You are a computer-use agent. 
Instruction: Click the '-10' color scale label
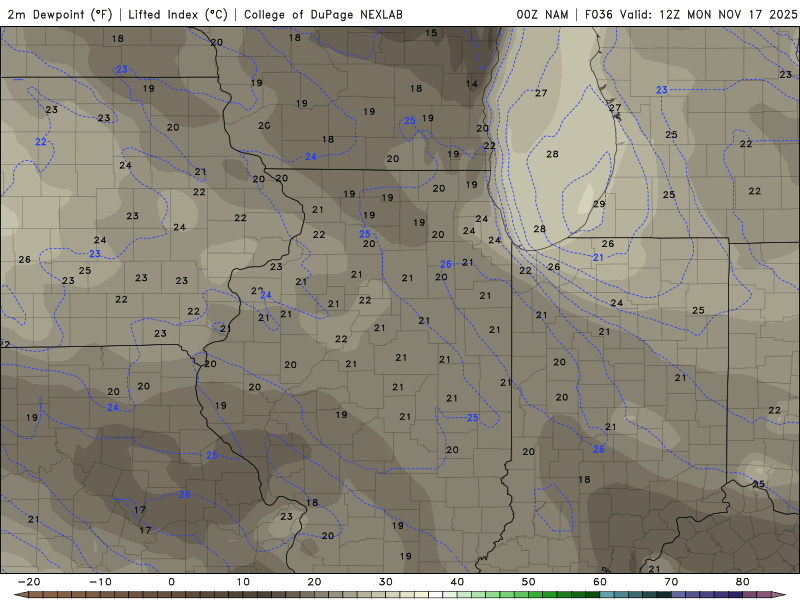click(x=100, y=582)
